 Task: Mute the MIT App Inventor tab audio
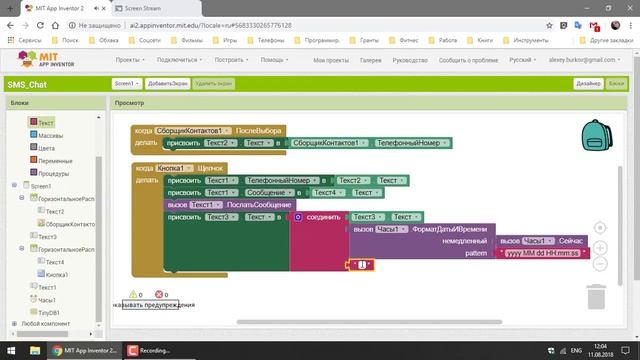pos(96,8)
